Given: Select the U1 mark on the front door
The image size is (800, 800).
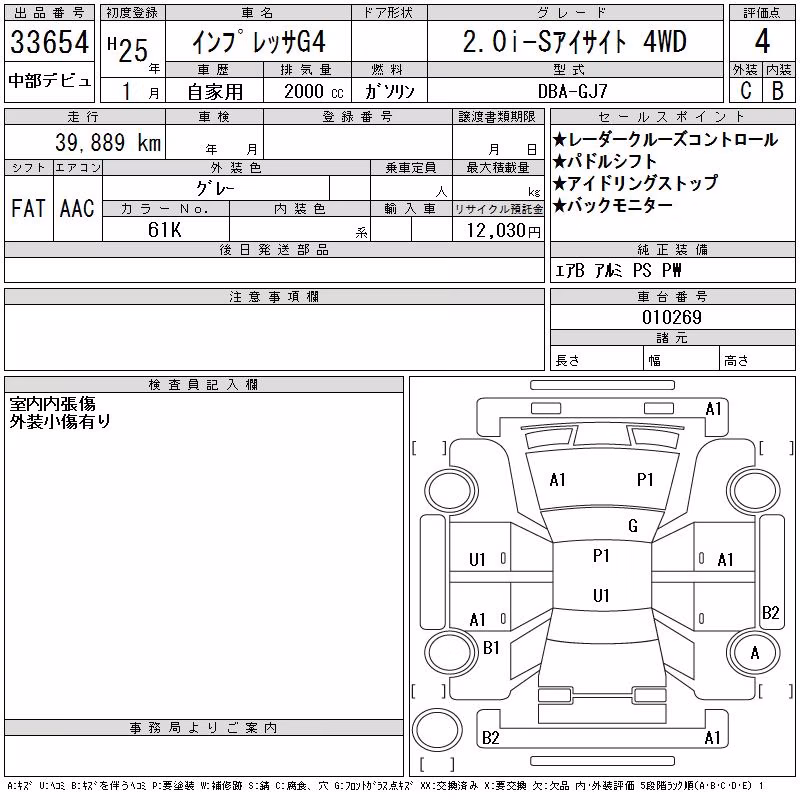Looking at the screenshot, I should point(477,560).
